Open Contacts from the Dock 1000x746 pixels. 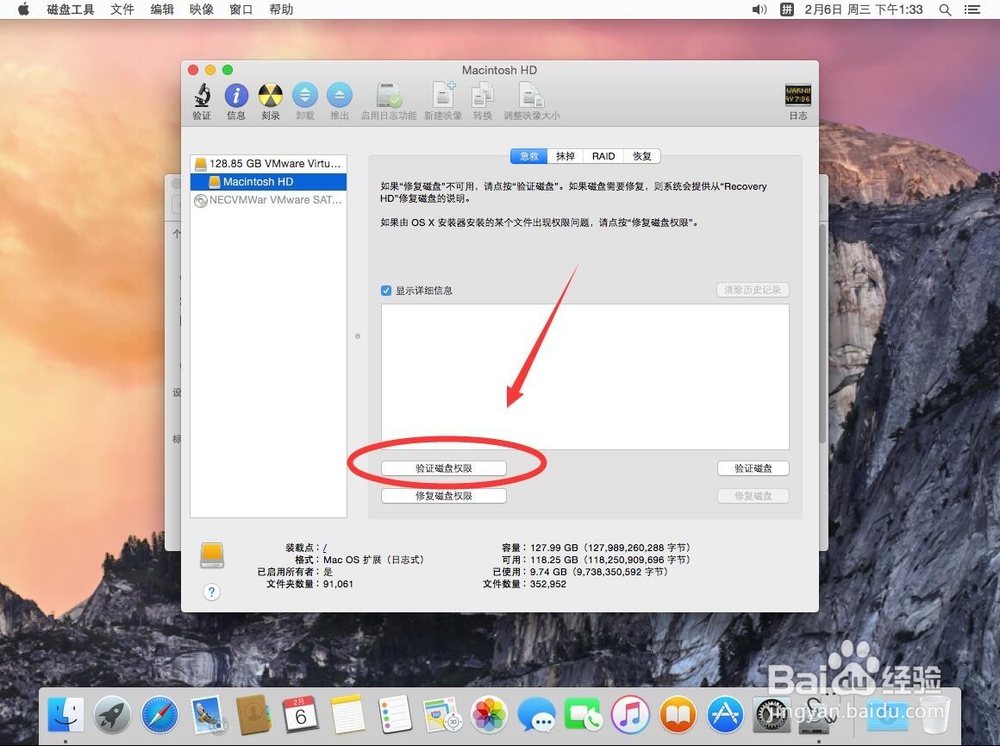click(254, 714)
